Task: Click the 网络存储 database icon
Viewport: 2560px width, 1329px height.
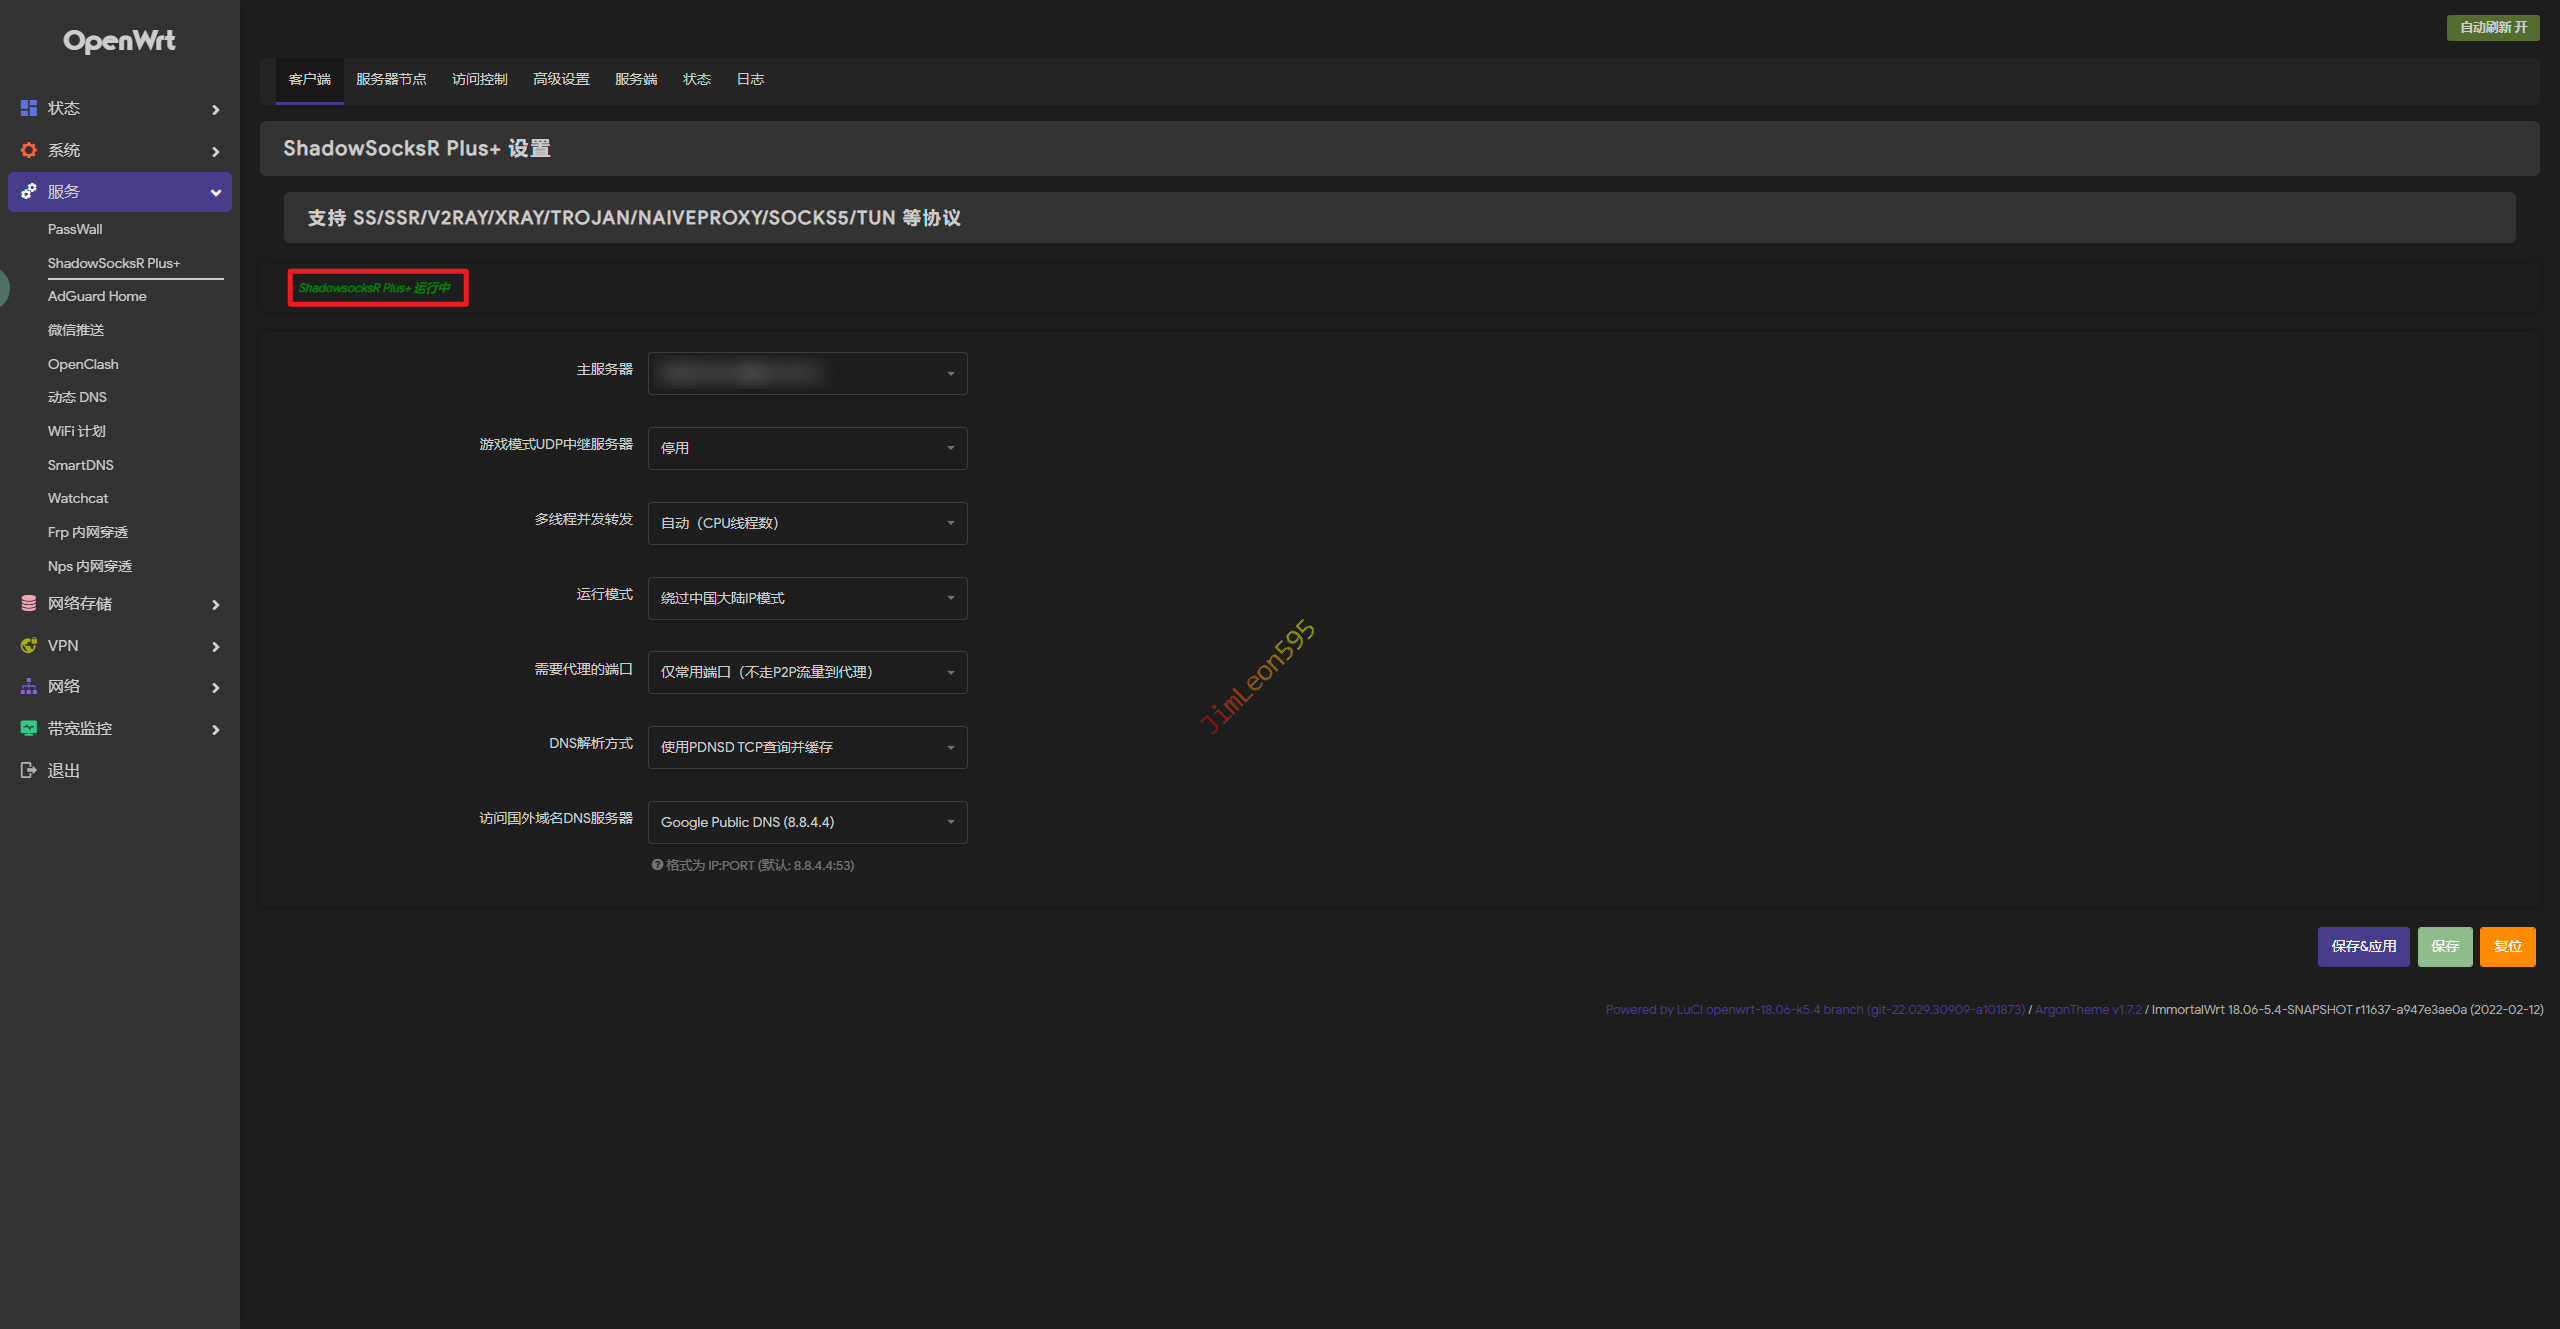Action: pyautogui.click(x=29, y=603)
